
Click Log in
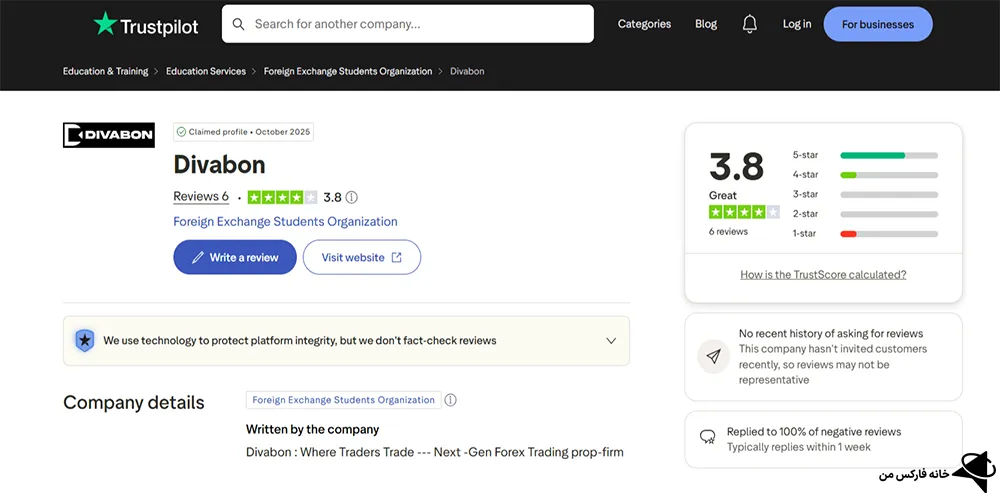coord(797,24)
